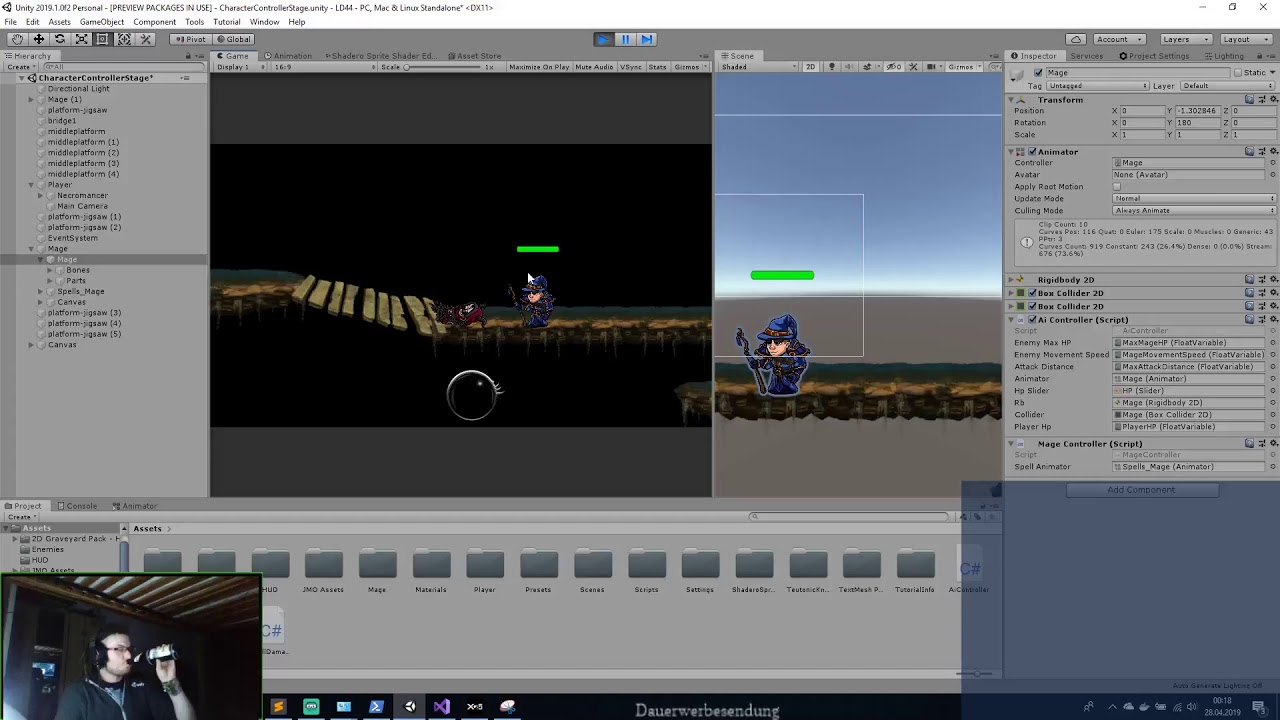Open the Window menu

coord(264,22)
